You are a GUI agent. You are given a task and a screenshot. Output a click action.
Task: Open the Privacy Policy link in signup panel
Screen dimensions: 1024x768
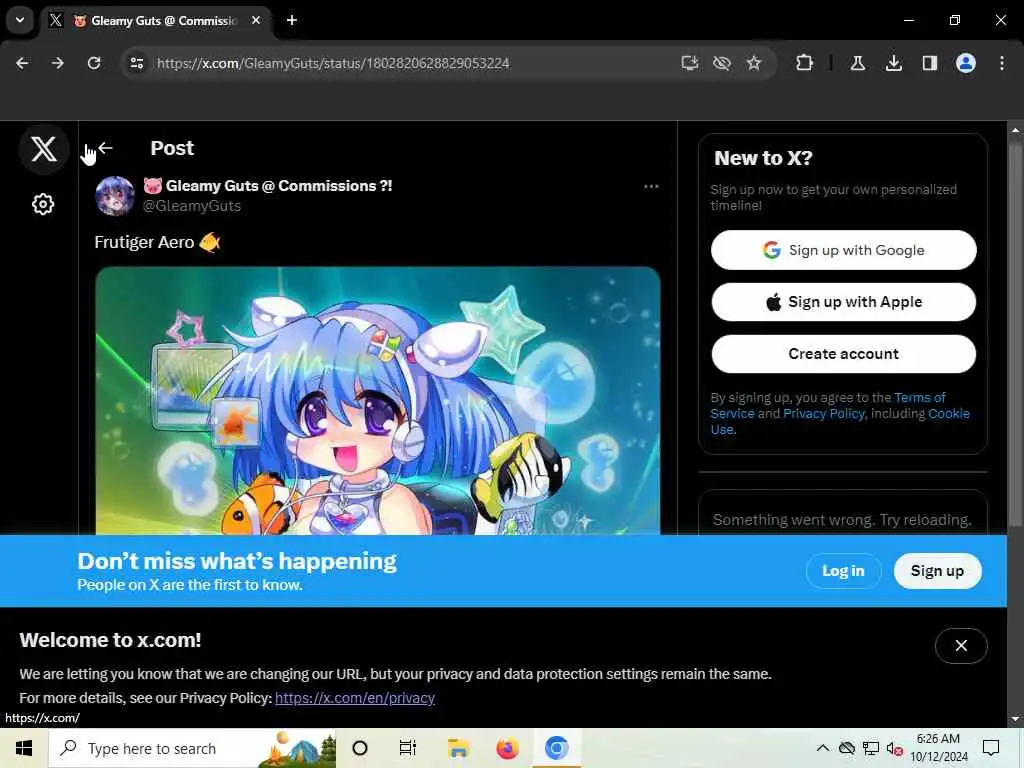[824, 413]
